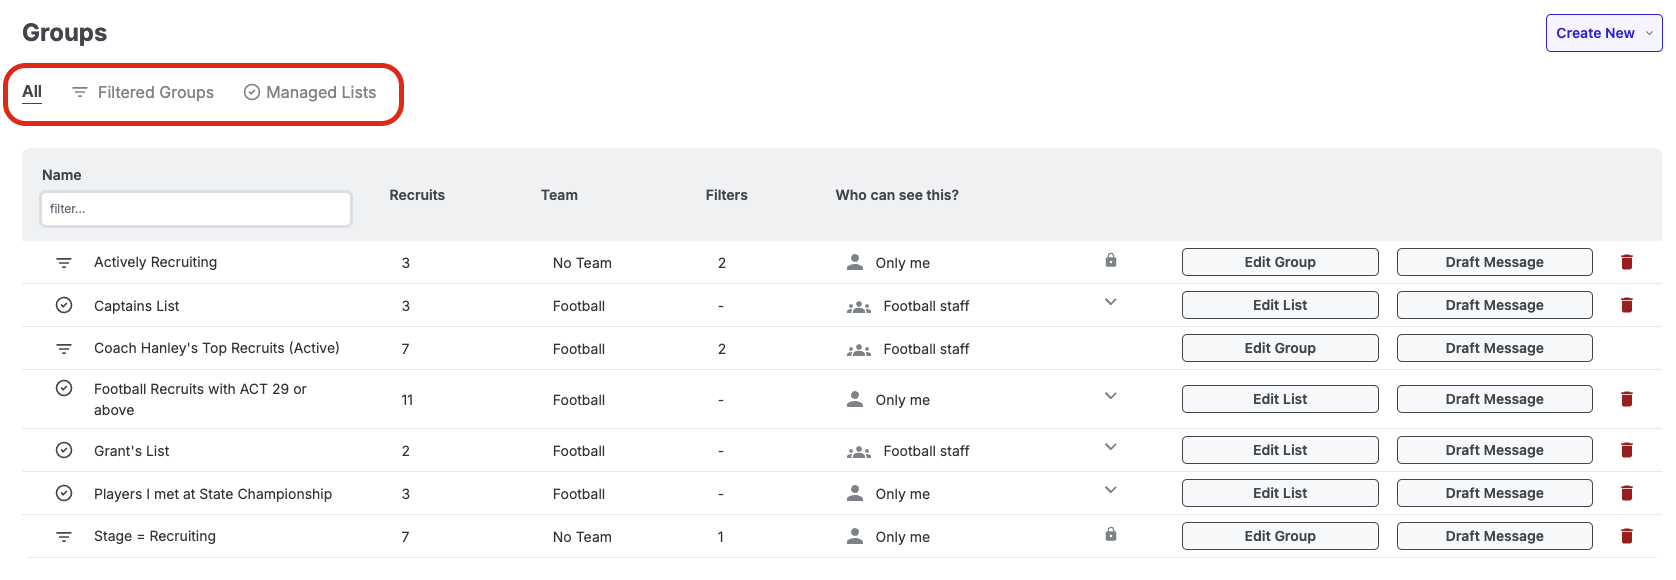Image resolution: width=1676 pixels, height=580 pixels.
Task: Switch to the Filtered Groups tab
Action: click(x=143, y=92)
